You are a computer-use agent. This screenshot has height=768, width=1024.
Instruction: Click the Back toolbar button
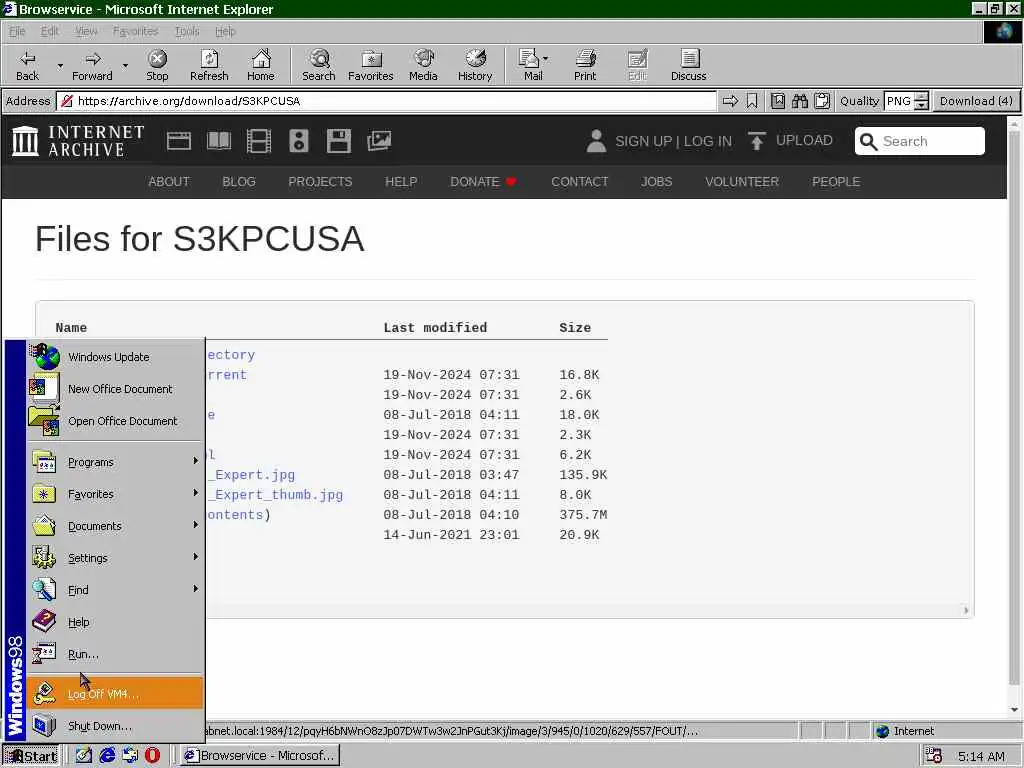[x=27, y=65]
